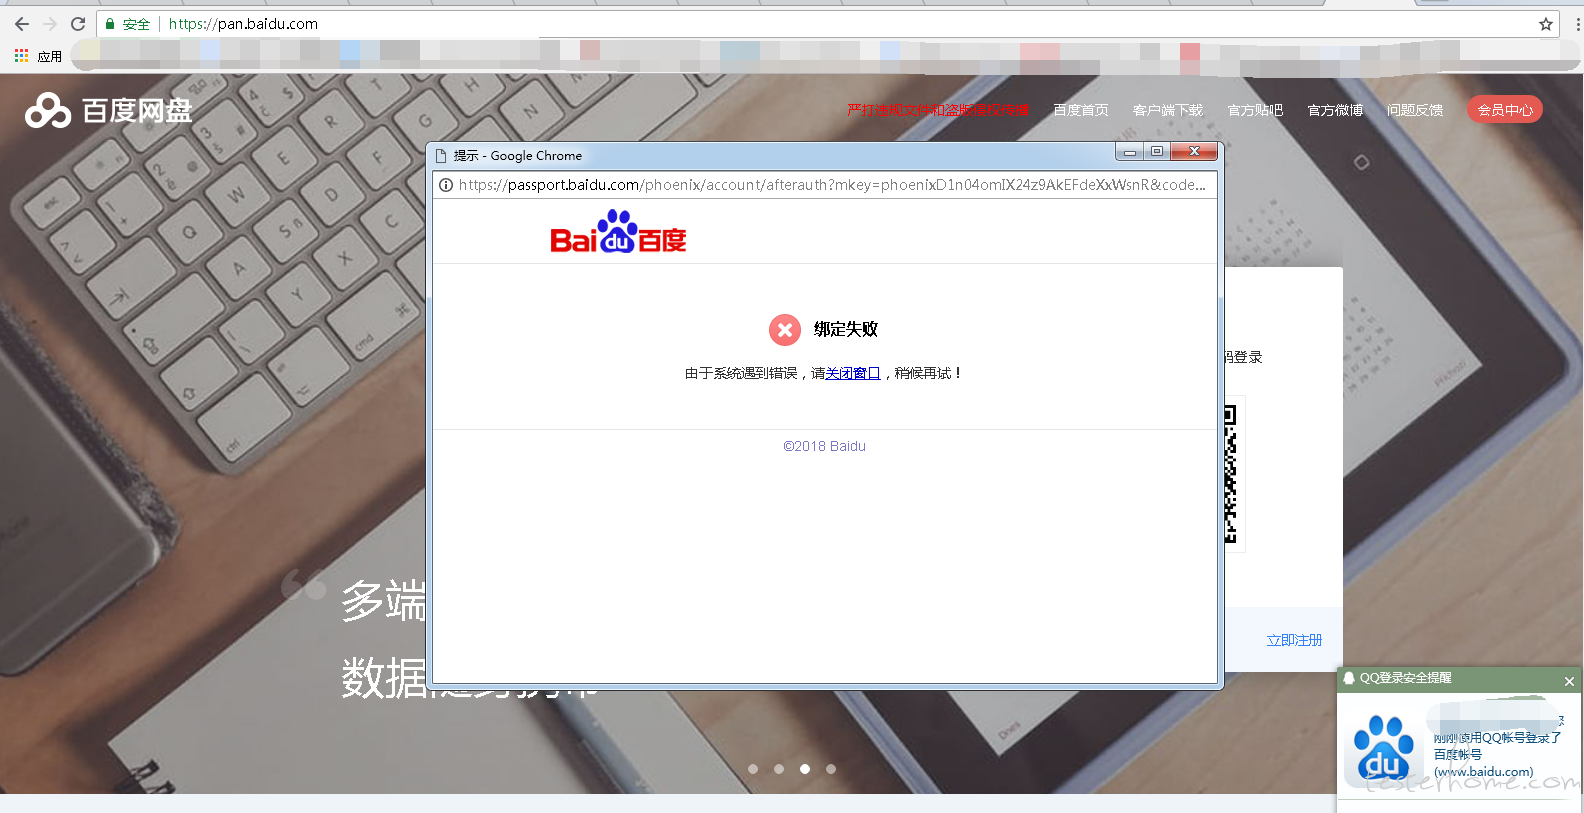Bookmark this page with the star icon
Image resolution: width=1584 pixels, height=813 pixels.
click(1546, 24)
